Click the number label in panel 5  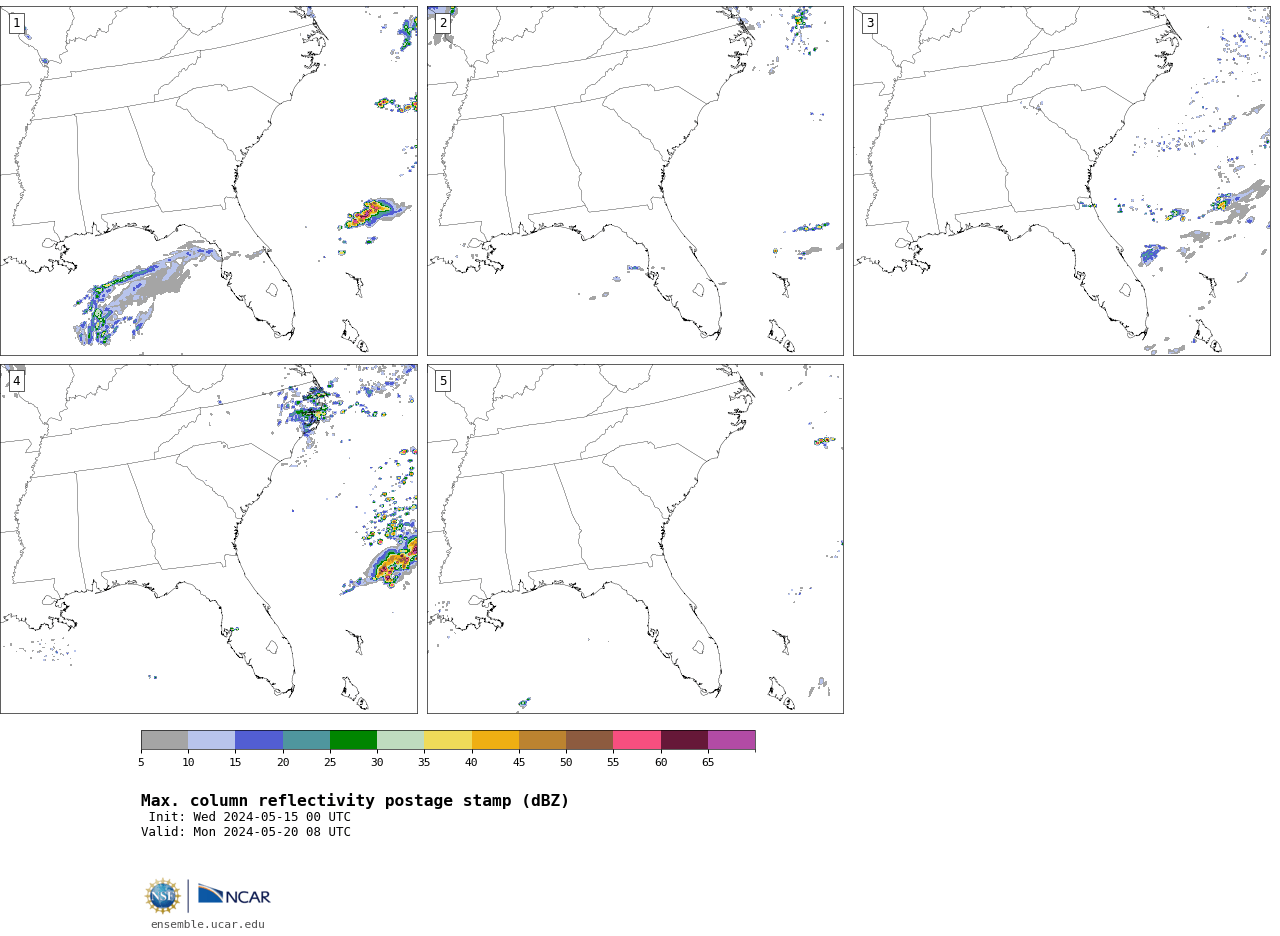443,381
